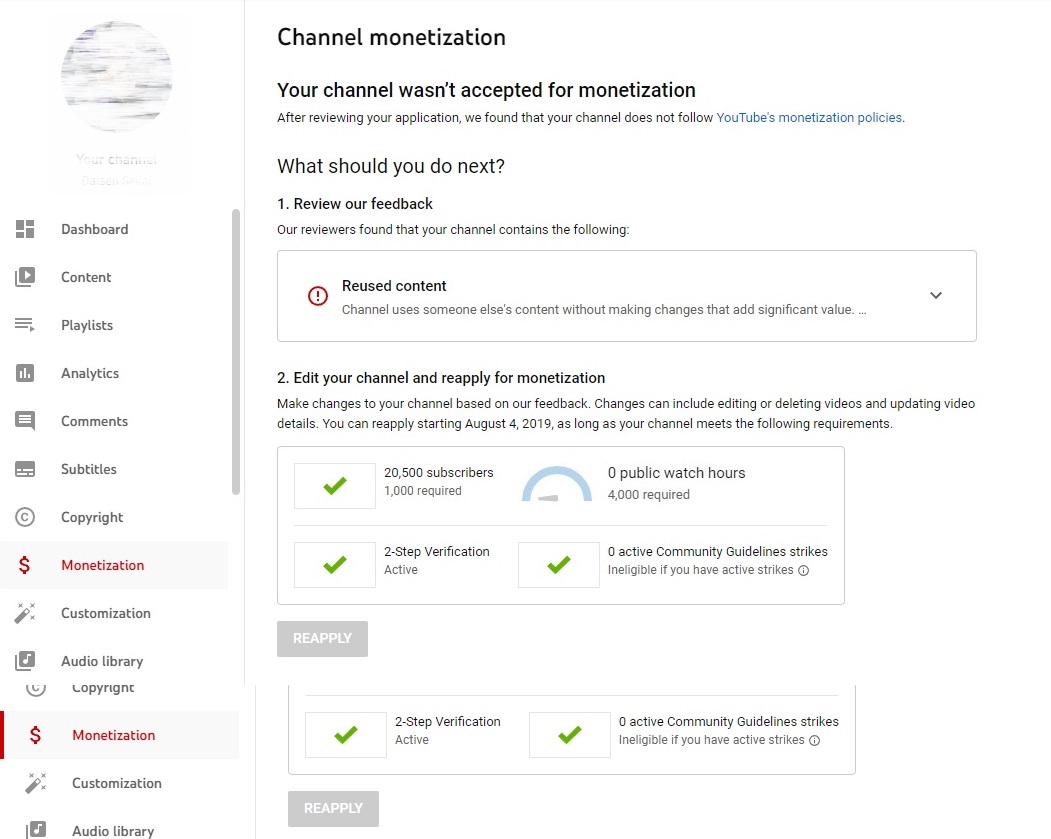Click the Dashboard grid icon
The height and width of the screenshot is (839, 1051).
point(25,229)
